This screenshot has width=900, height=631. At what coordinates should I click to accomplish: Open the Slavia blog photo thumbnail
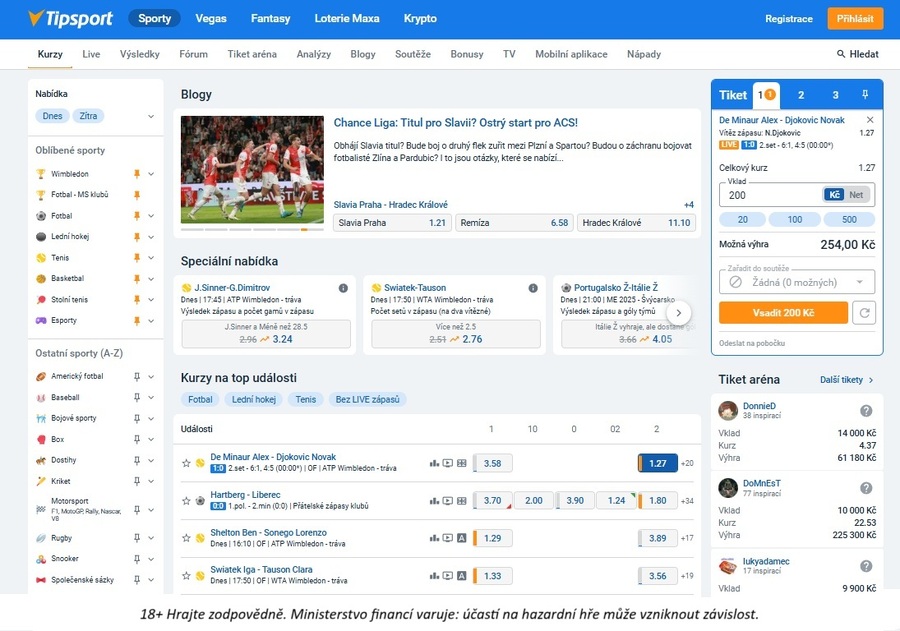click(x=252, y=169)
